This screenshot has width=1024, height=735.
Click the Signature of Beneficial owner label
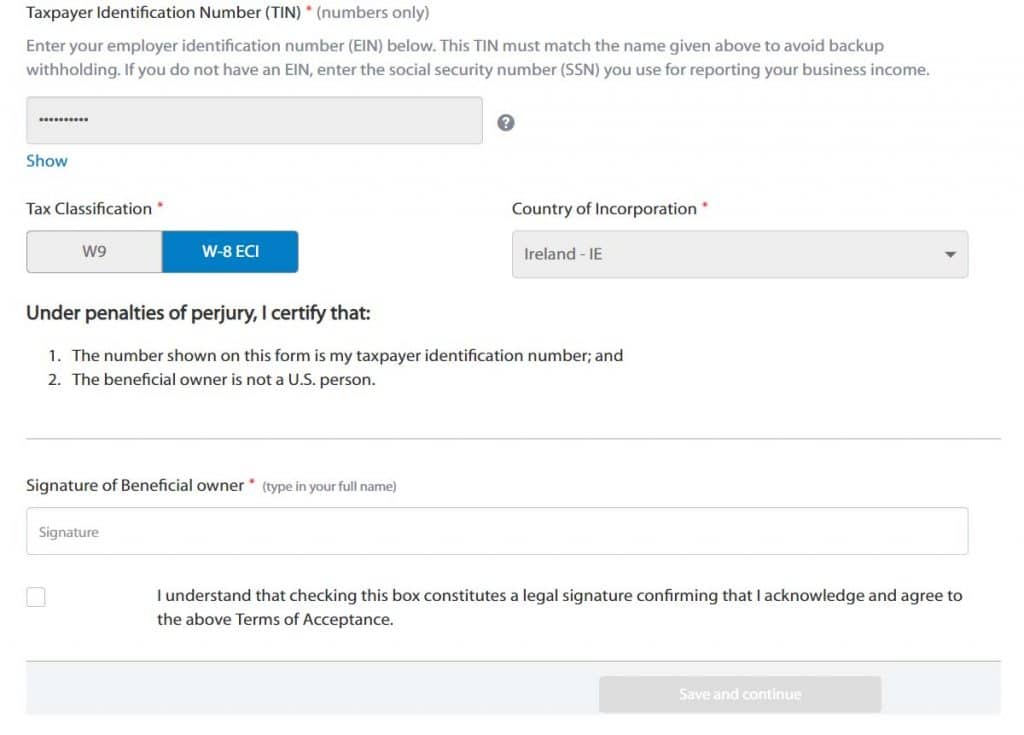click(x=135, y=485)
